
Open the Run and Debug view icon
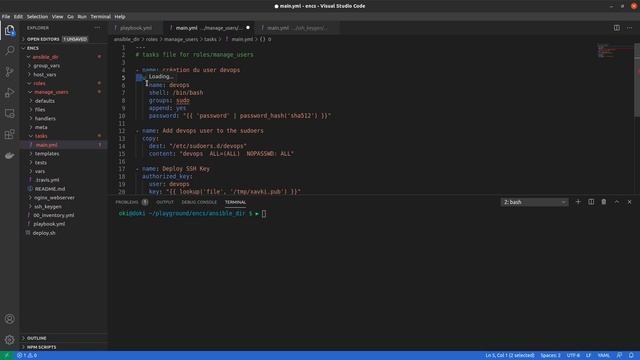9,93
